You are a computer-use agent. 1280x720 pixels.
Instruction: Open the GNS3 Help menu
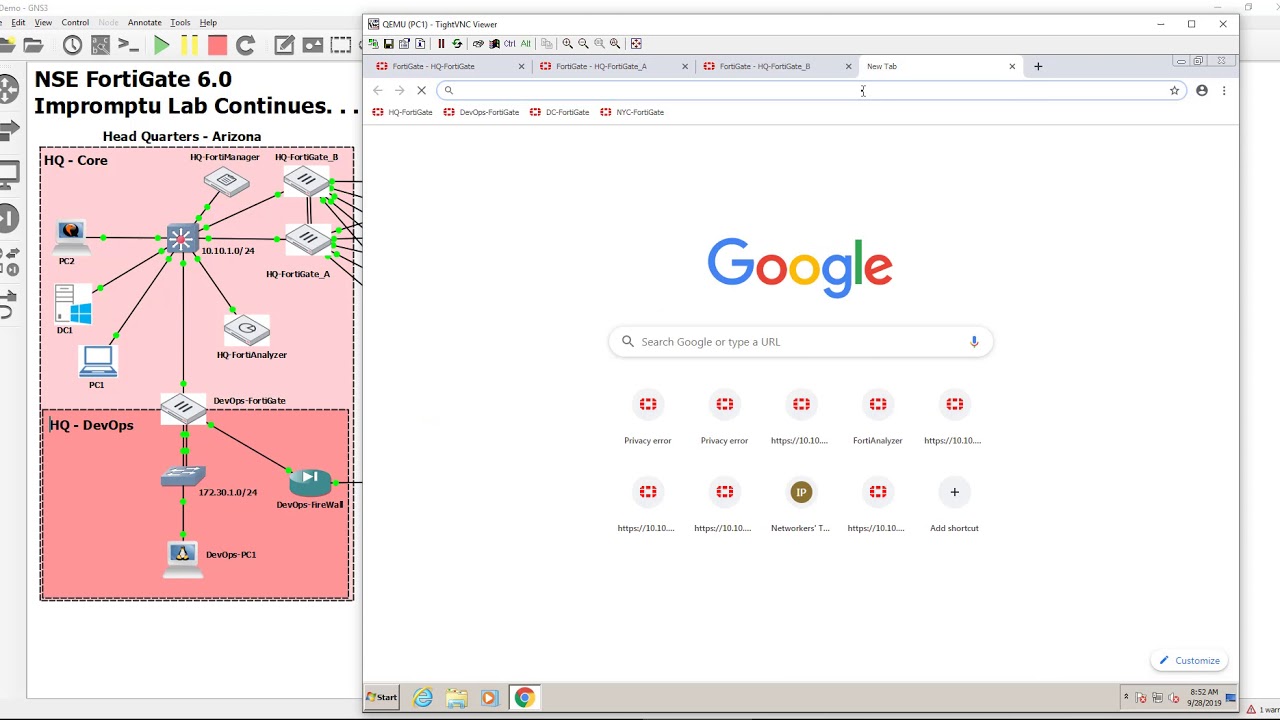click(x=208, y=22)
